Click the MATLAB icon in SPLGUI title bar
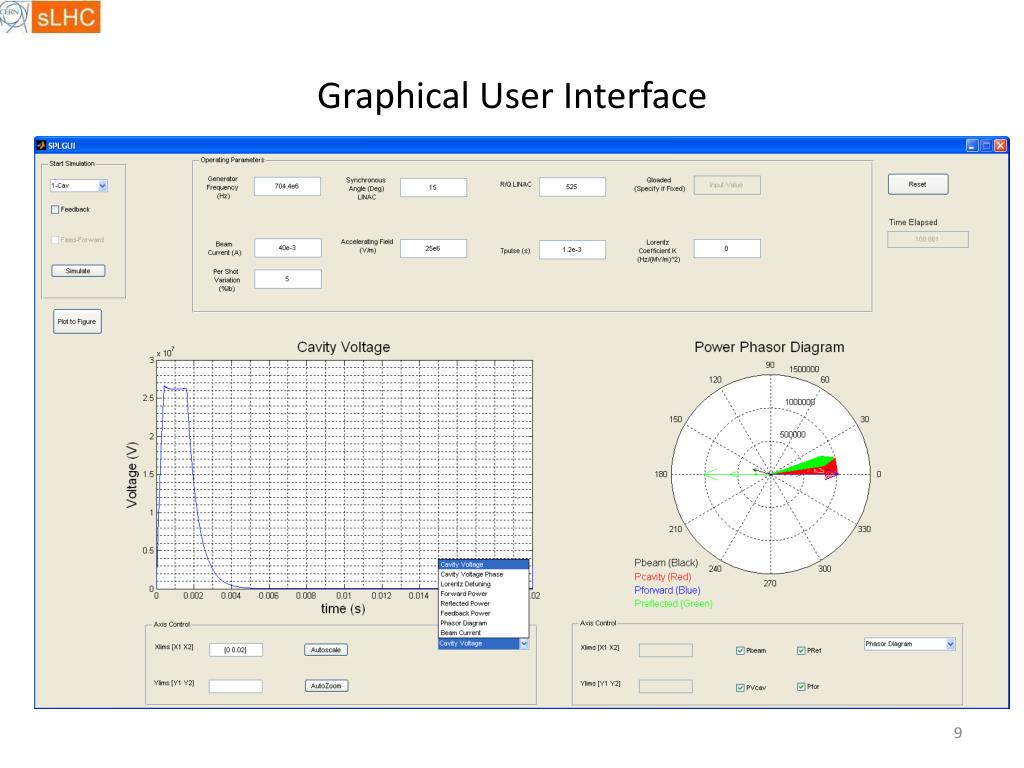 tap(41, 145)
